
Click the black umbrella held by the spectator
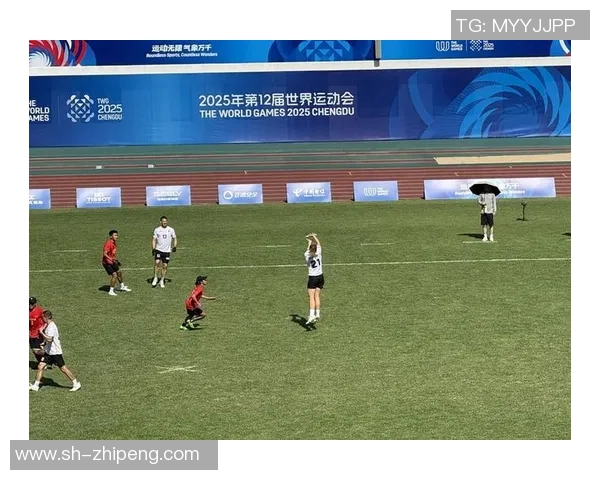point(484,189)
